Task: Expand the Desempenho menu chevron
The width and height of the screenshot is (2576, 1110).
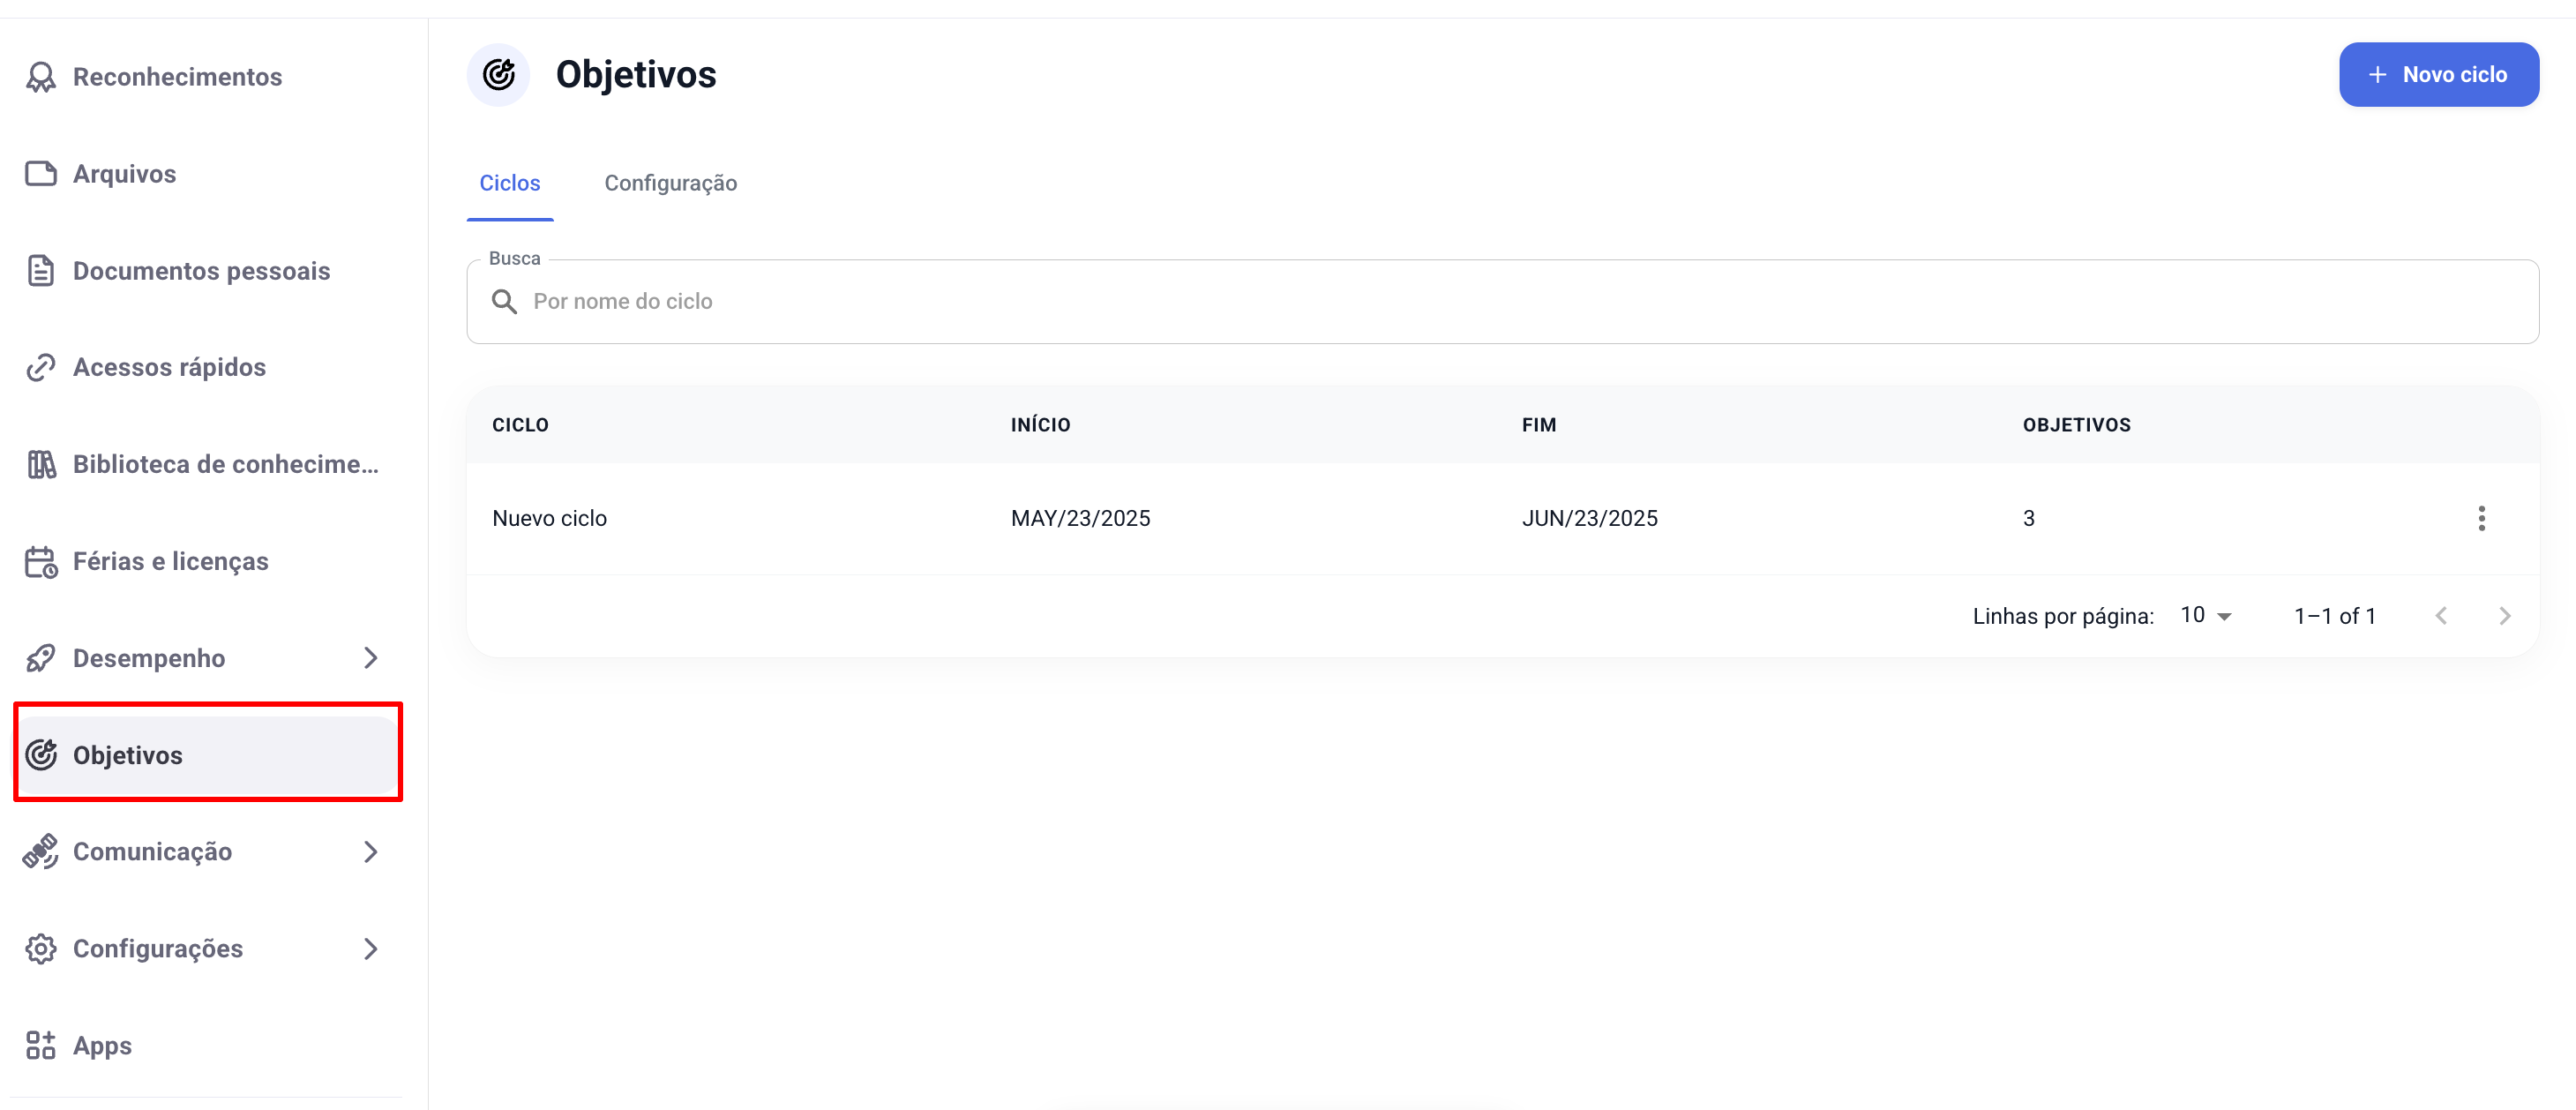Action: click(371, 658)
